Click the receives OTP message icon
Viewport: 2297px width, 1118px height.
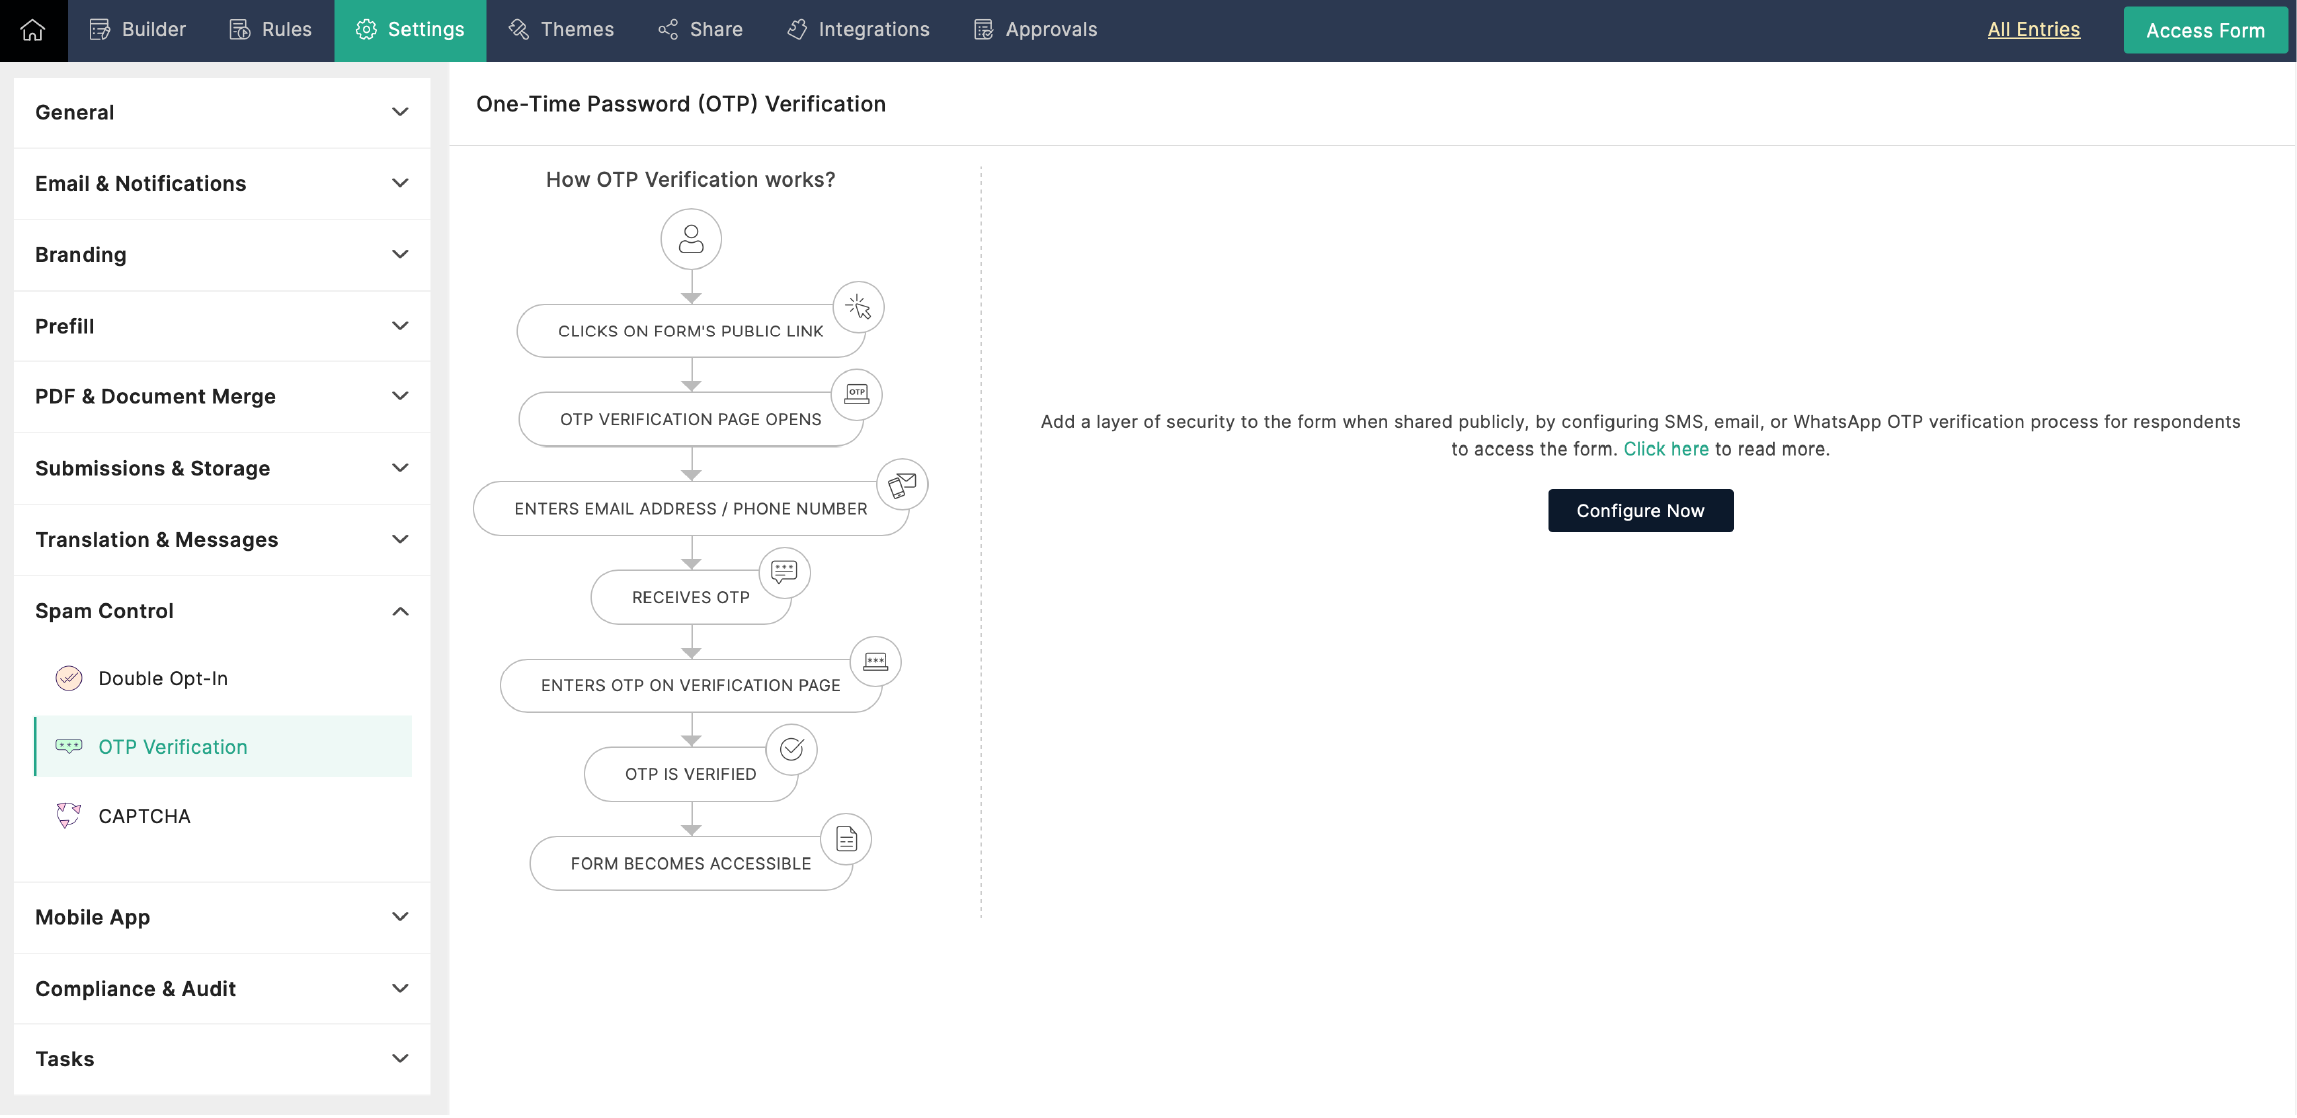pos(784,571)
